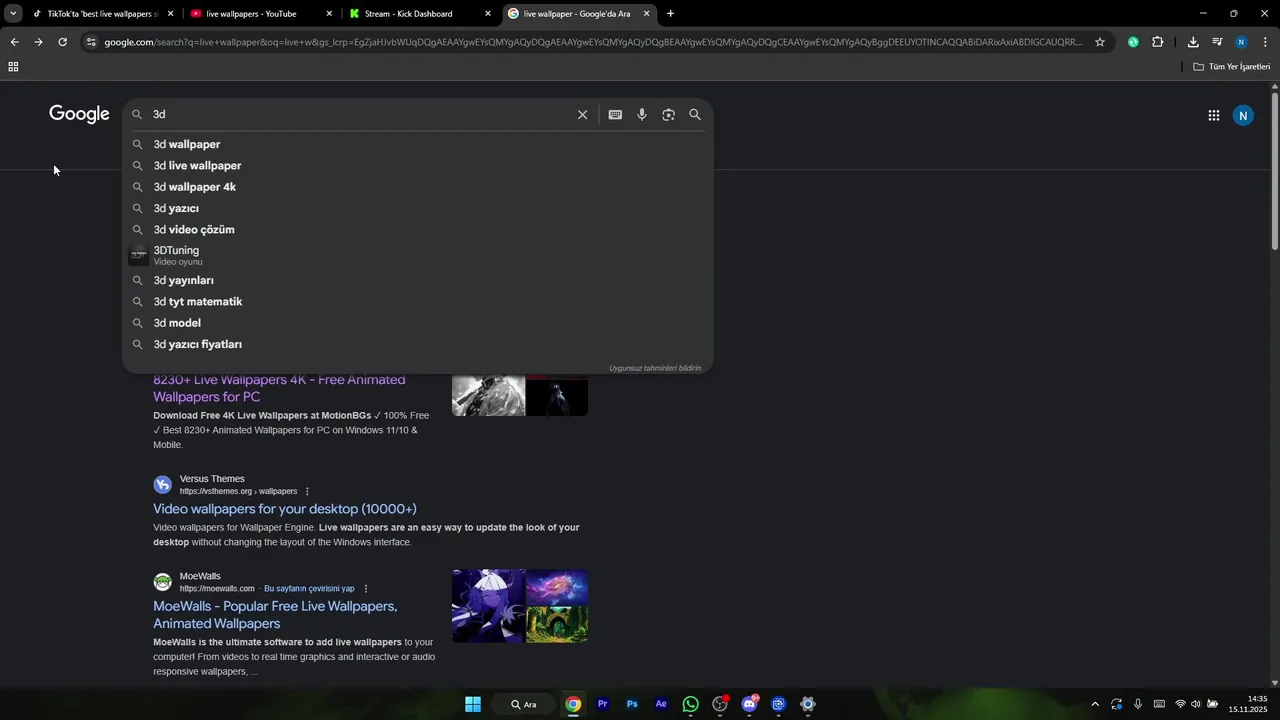The height and width of the screenshot is (720, 1280).
Task: Open the Chrome three-dot menu
Action: click(x=1265, y=42)
